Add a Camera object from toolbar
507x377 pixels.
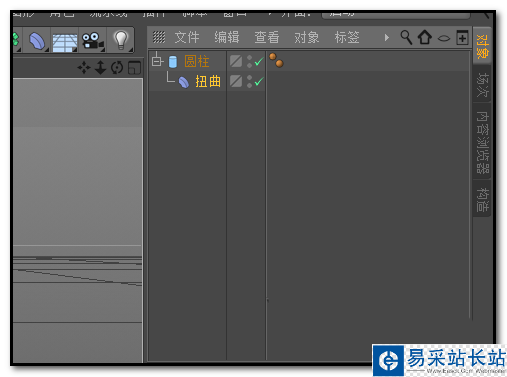tap(93, 41)
